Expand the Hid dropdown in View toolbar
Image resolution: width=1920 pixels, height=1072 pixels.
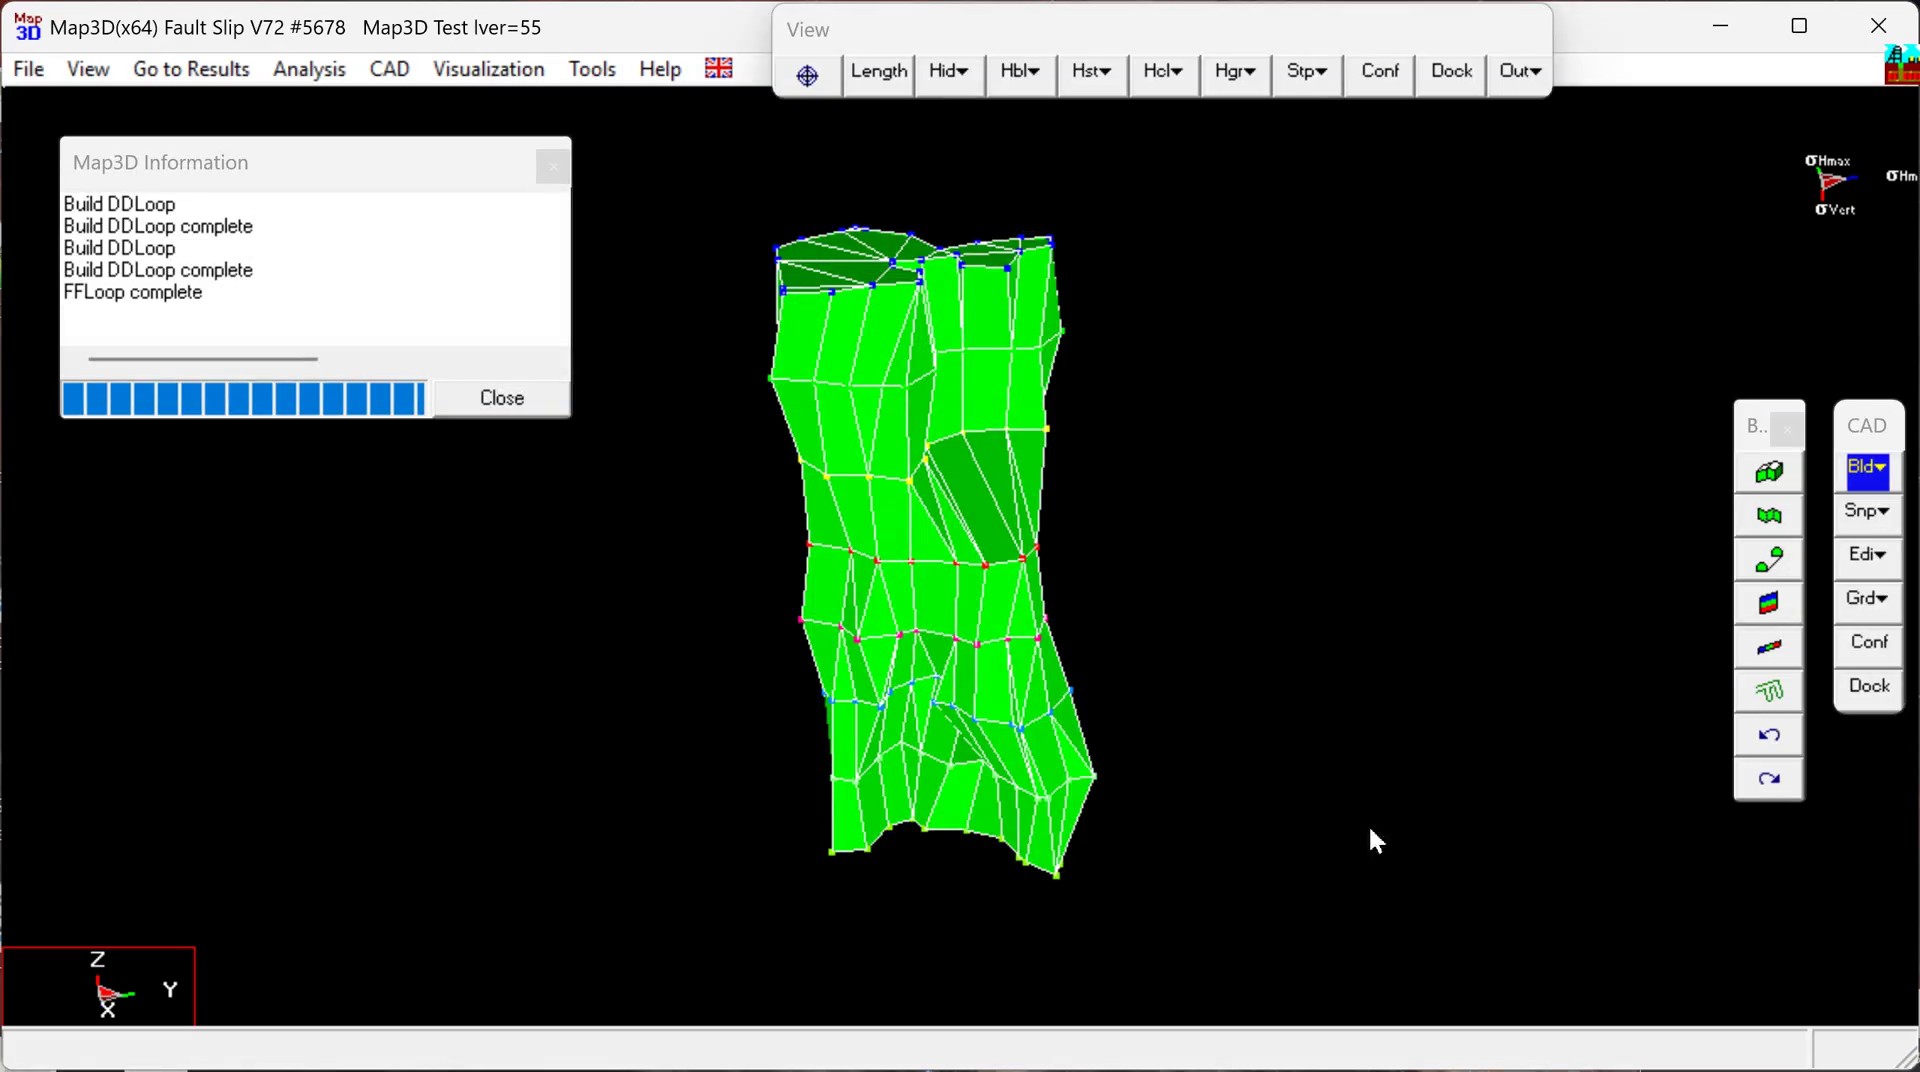[948, 72]
